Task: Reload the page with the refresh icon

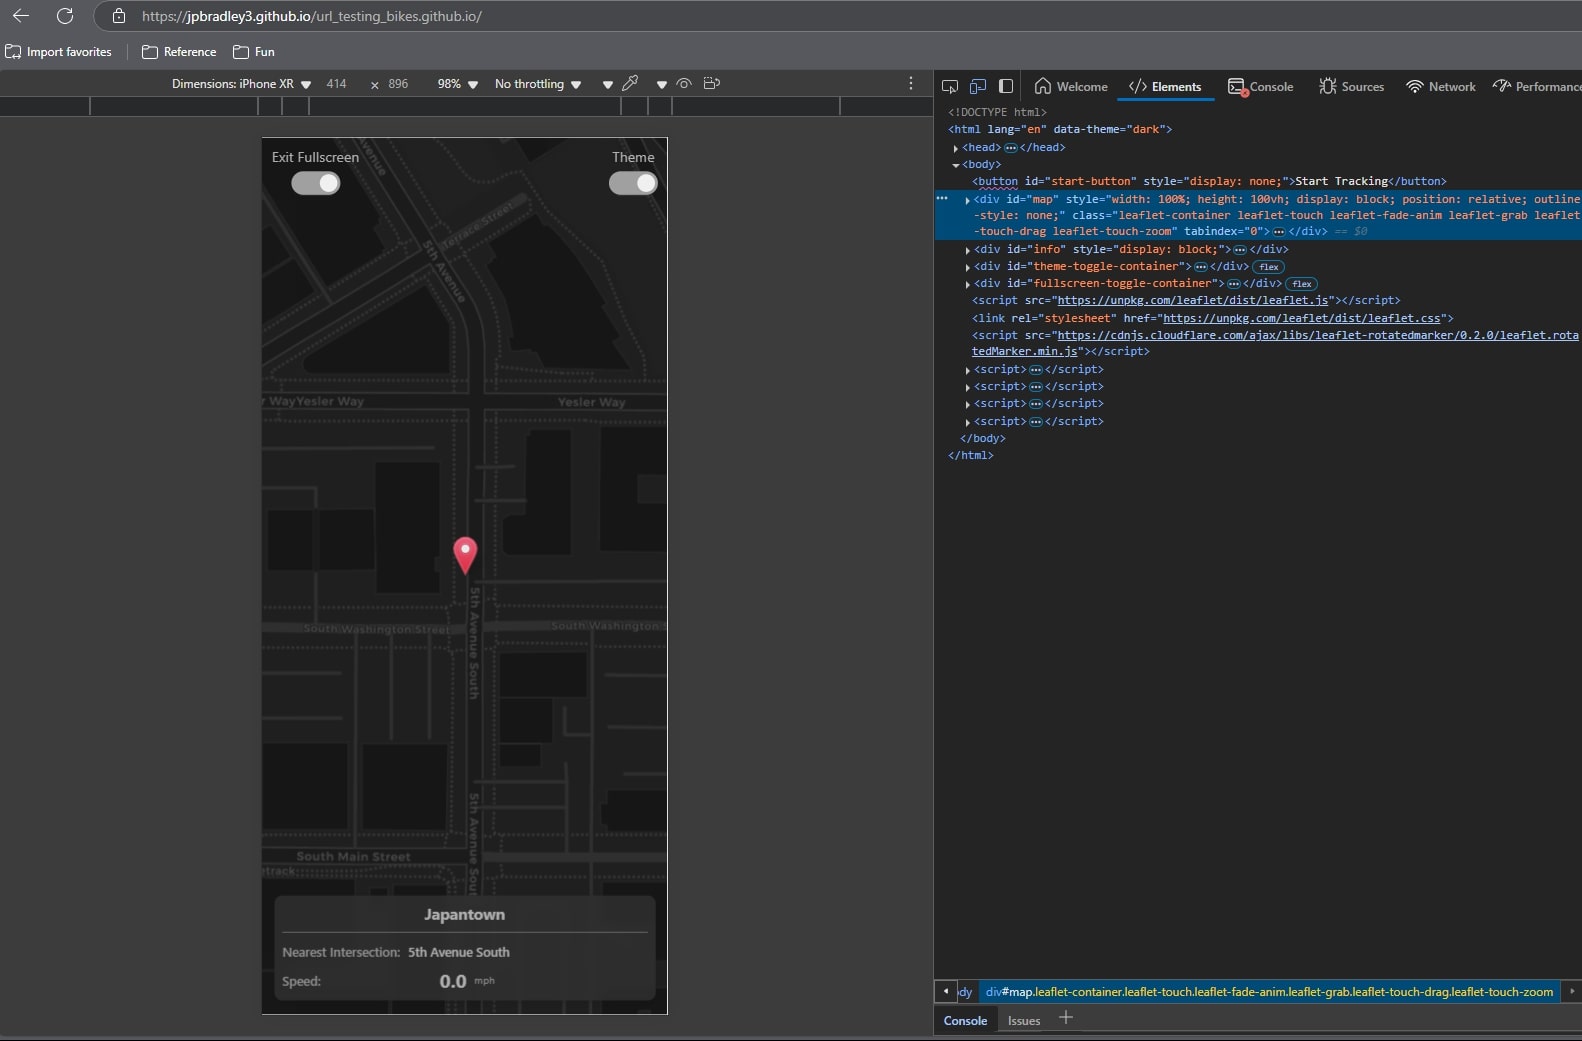Action: [x=65, y=16]
